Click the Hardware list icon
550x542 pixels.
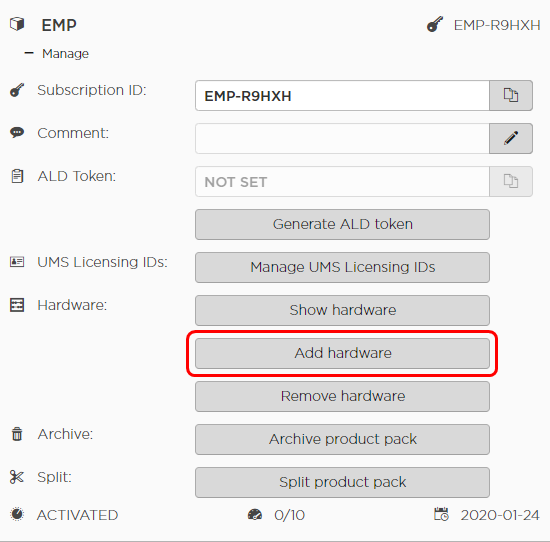(17, 305)
